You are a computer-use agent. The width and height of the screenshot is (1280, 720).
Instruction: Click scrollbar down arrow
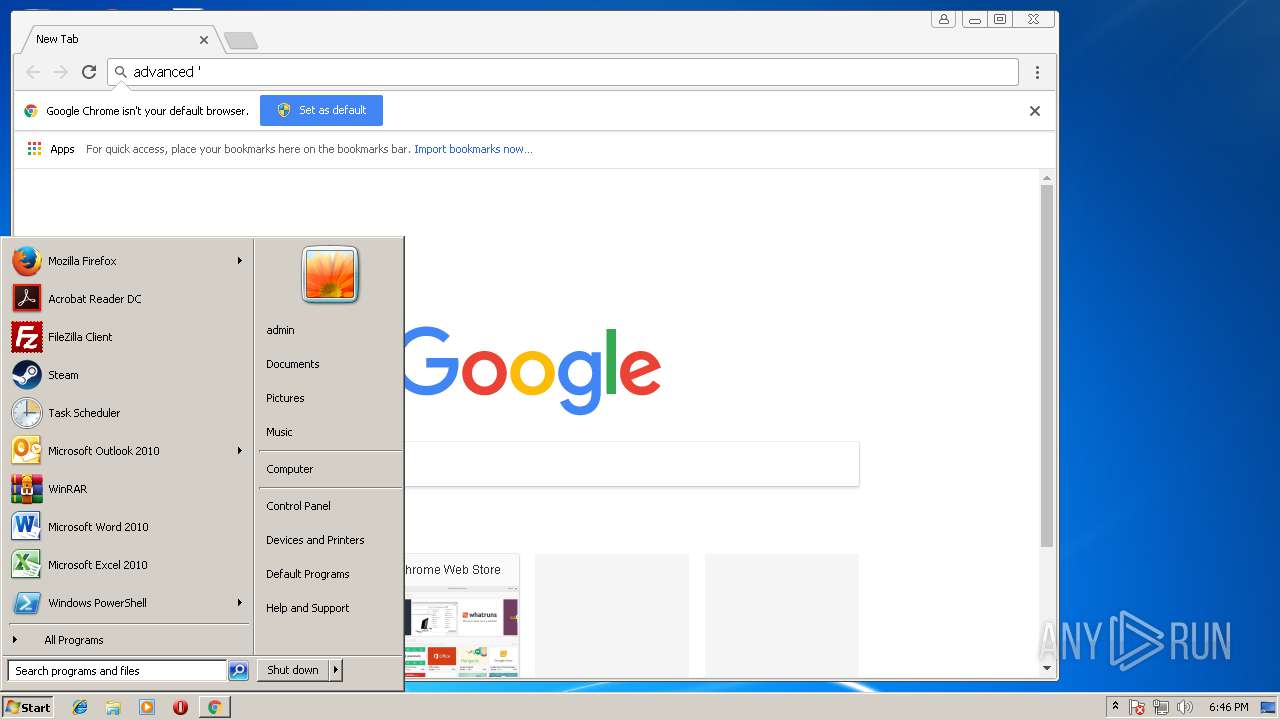pos(1047,668)
